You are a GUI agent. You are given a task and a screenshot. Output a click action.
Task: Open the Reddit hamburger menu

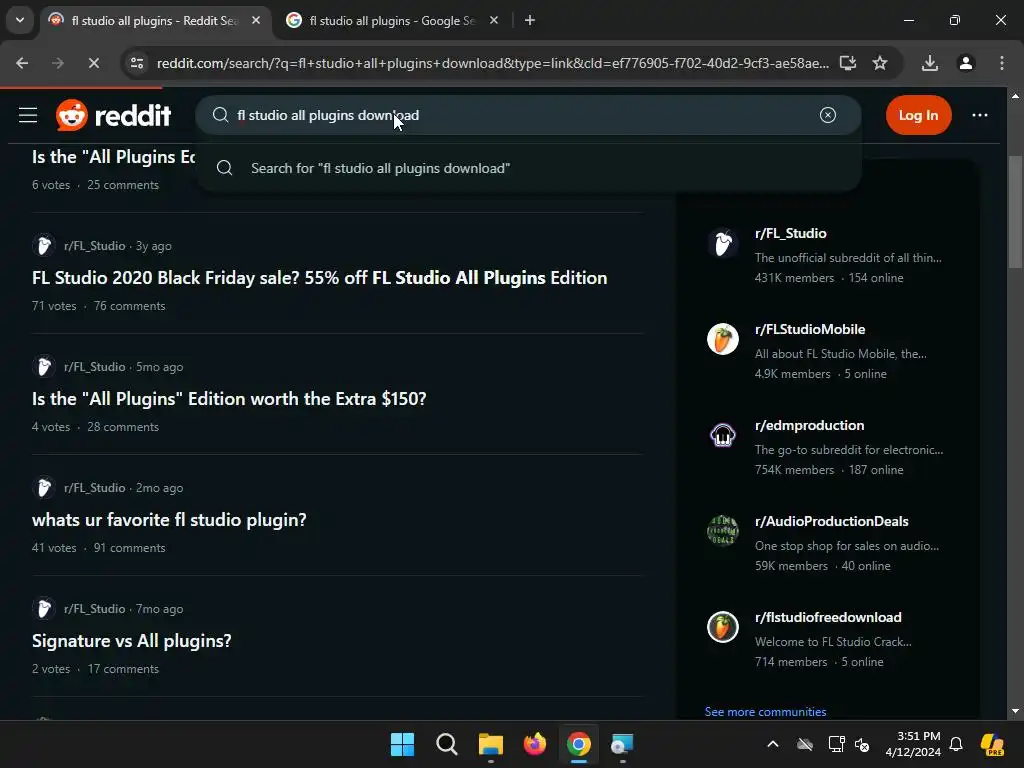[27, 116]
